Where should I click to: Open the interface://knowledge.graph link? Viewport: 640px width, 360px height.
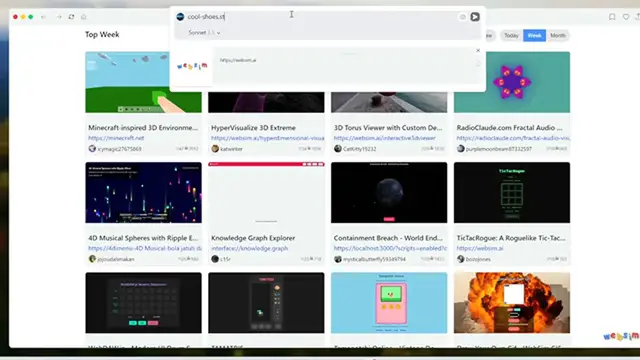pyautogui.click(x=249, y=248)
